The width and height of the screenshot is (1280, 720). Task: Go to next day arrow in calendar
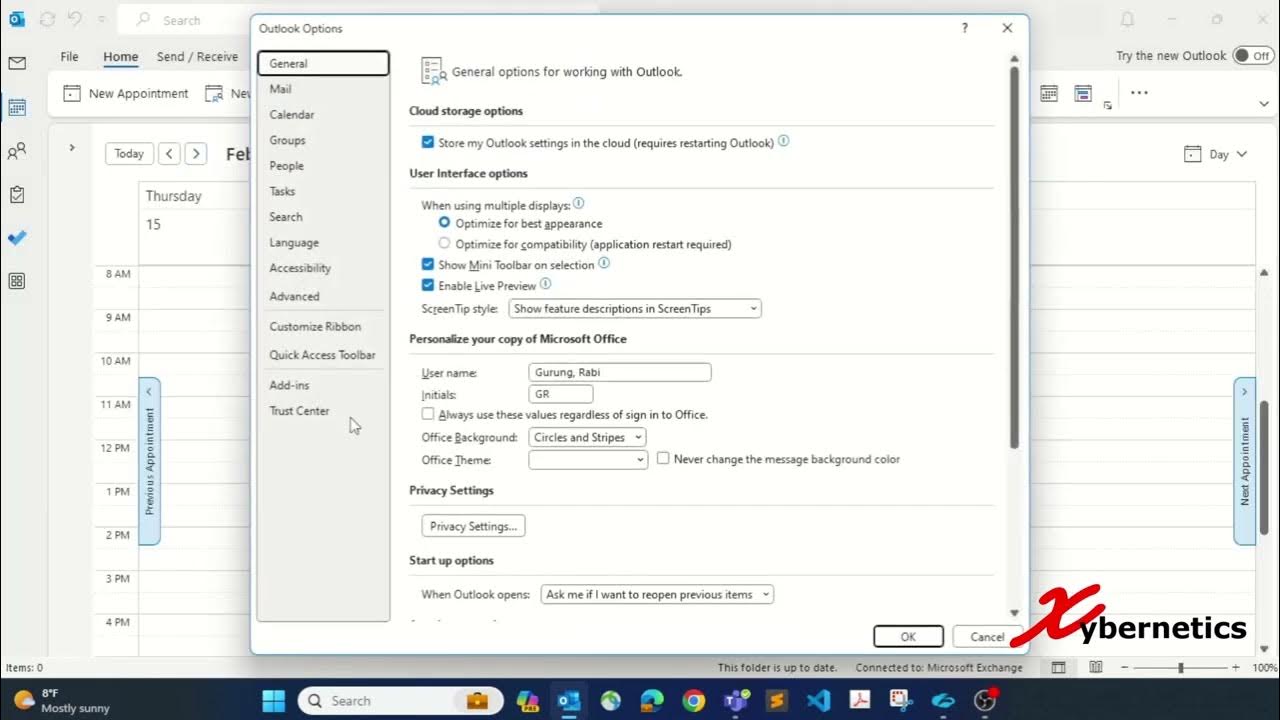pos(196,153)
